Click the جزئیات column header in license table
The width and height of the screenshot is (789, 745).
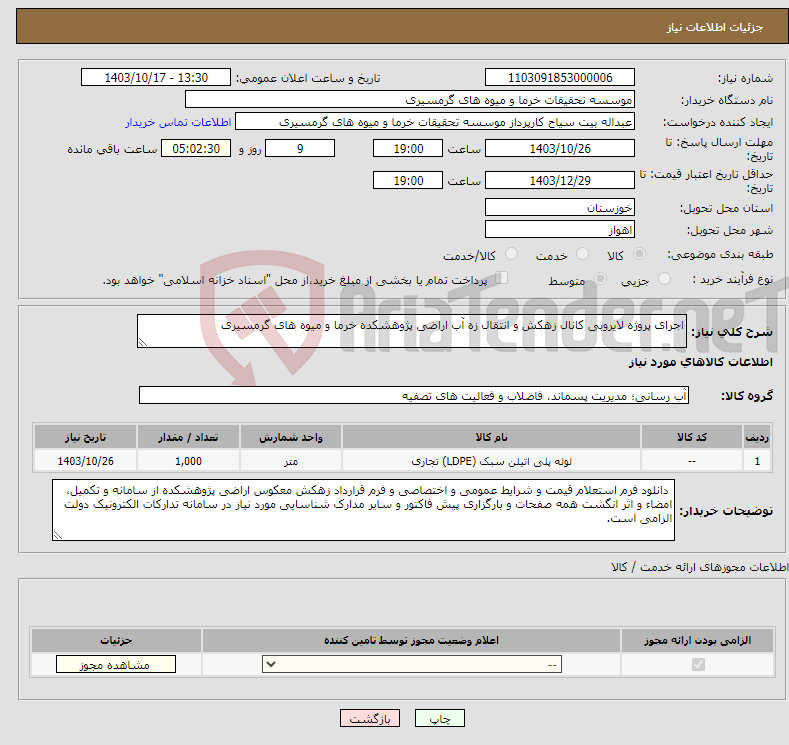[116, 640]
